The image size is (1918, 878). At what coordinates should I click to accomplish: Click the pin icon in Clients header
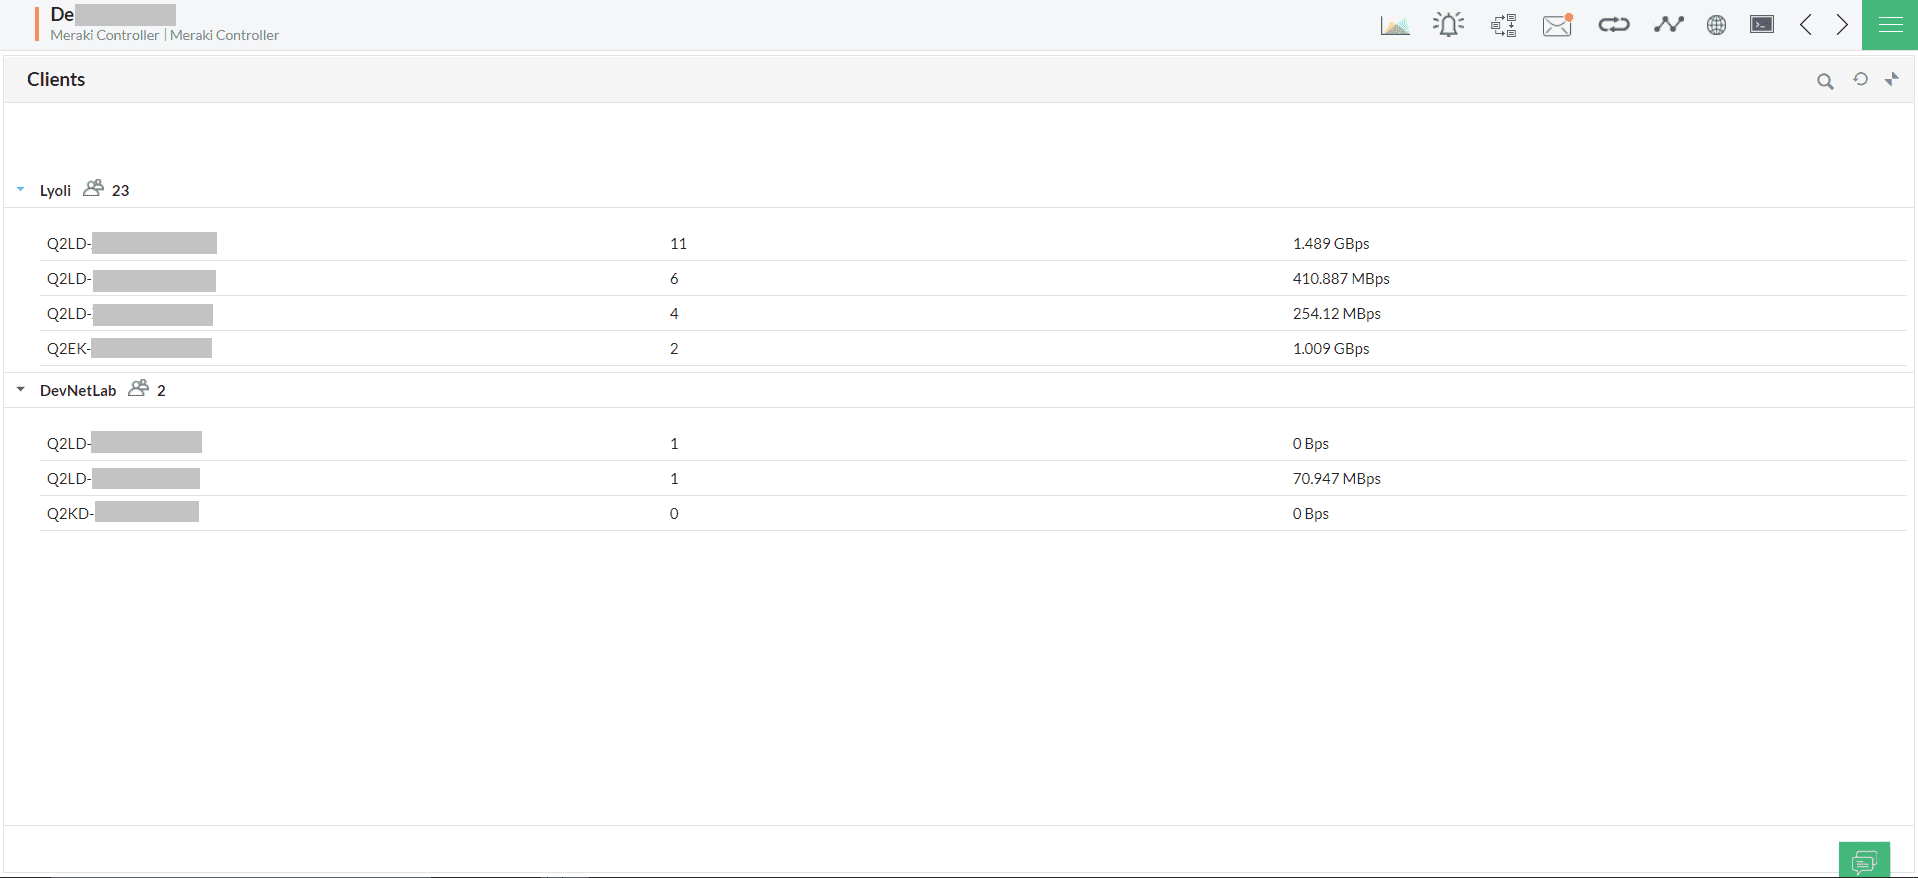click(1892, 79)
